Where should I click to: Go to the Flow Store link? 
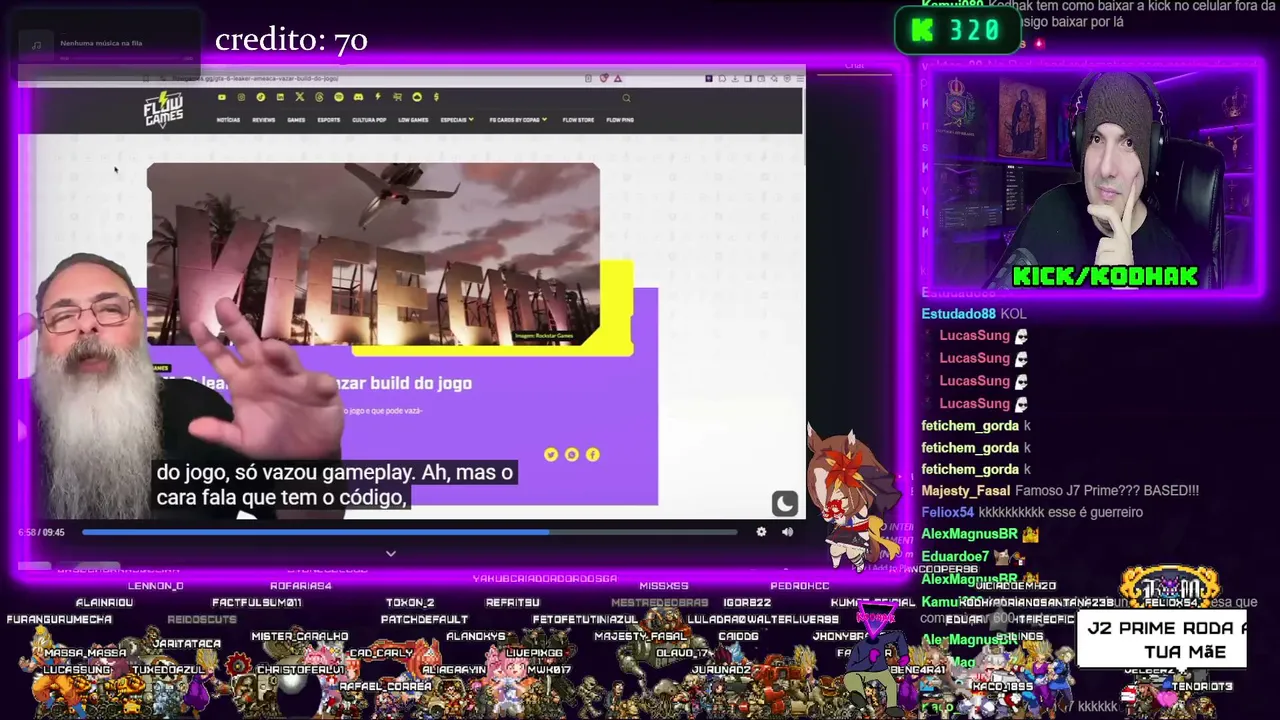tap(578, 120)
